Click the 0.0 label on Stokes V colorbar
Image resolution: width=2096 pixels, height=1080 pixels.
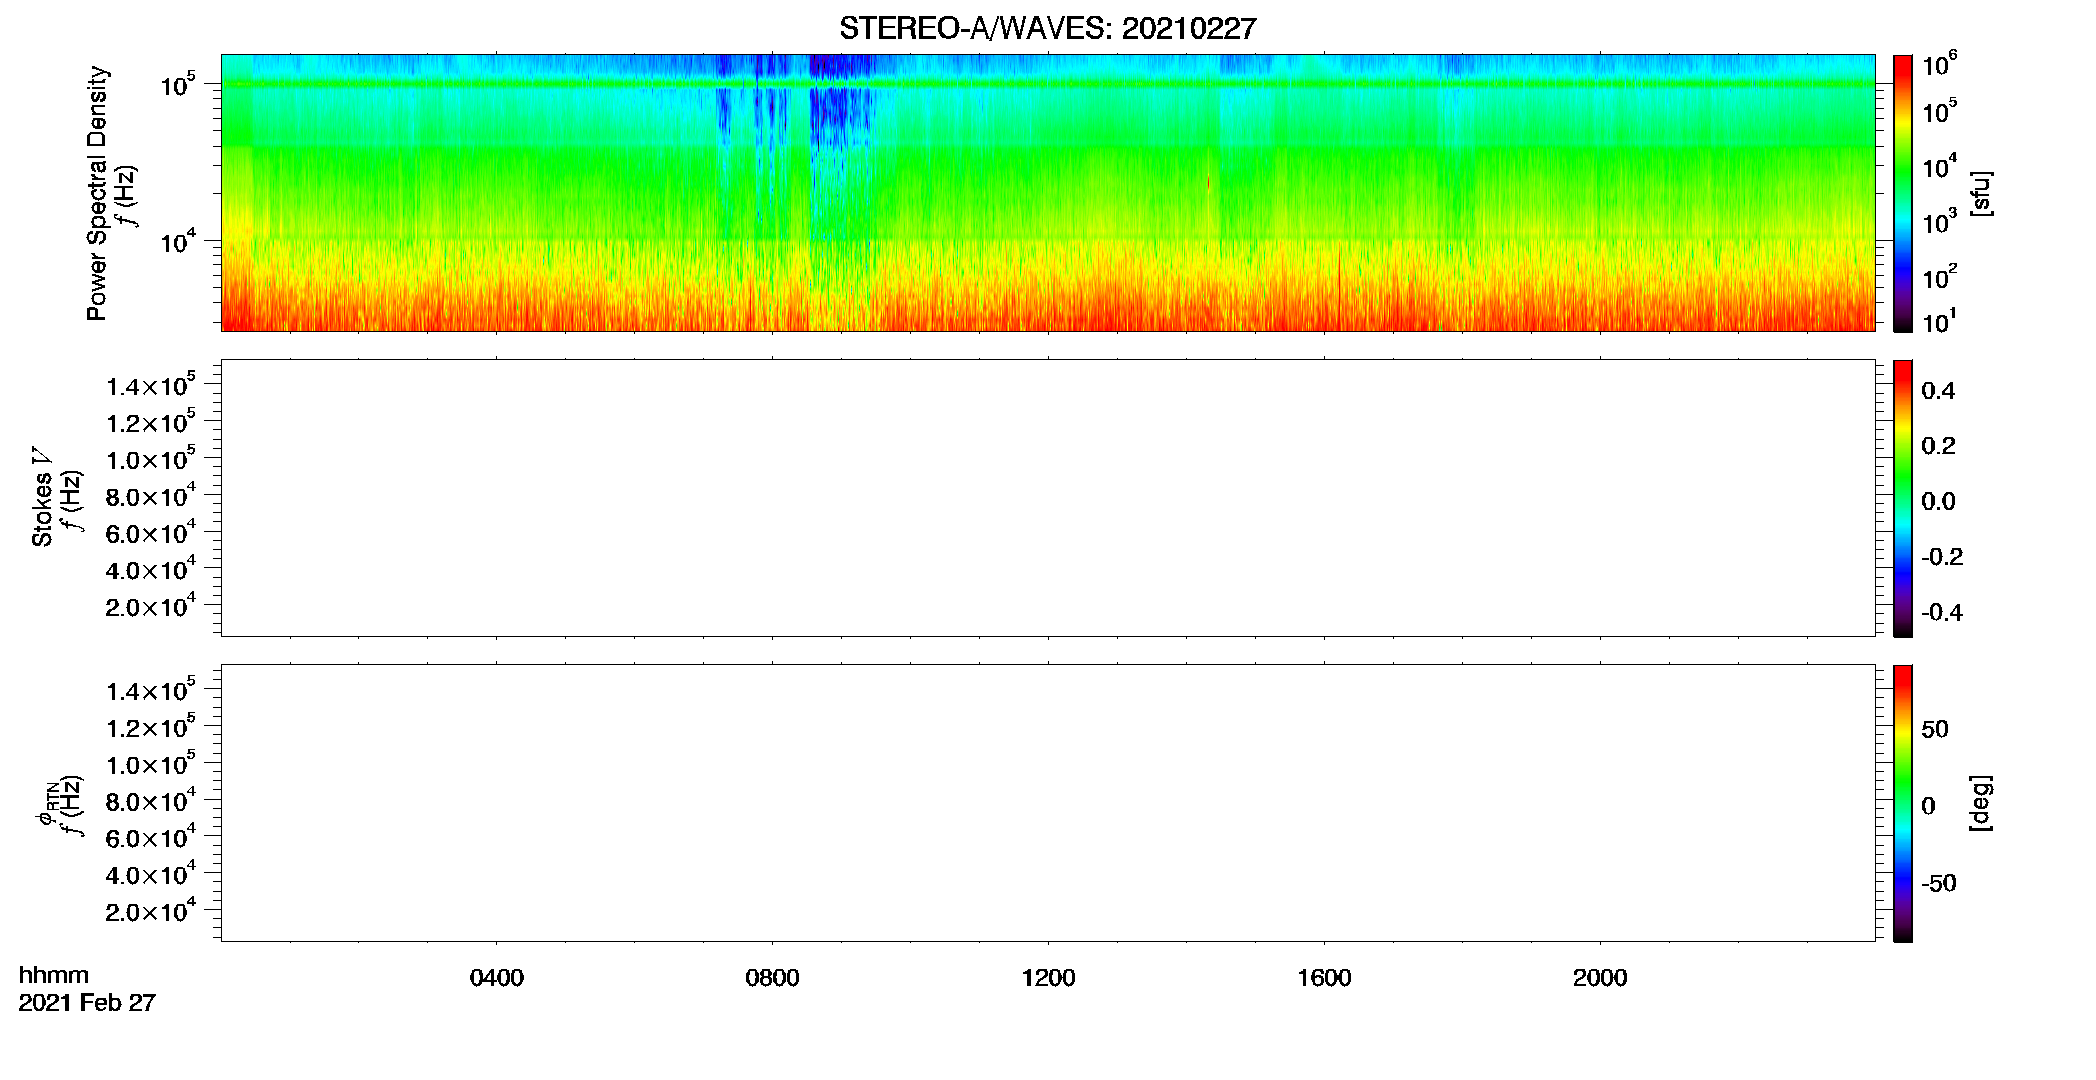[1938, 502]
